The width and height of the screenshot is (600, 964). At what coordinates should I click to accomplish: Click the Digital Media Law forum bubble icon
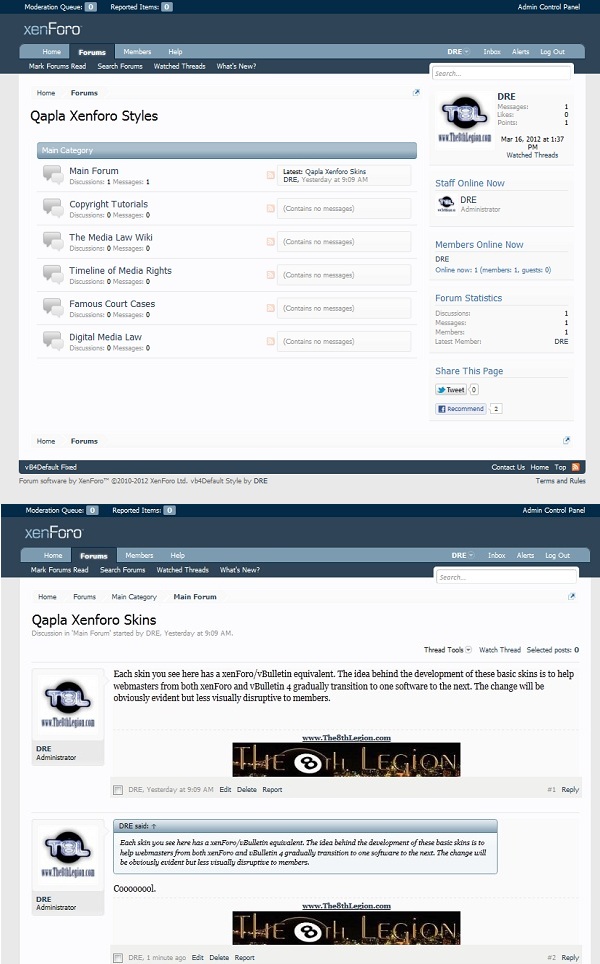pyautogui.click(x=52, y=341)
